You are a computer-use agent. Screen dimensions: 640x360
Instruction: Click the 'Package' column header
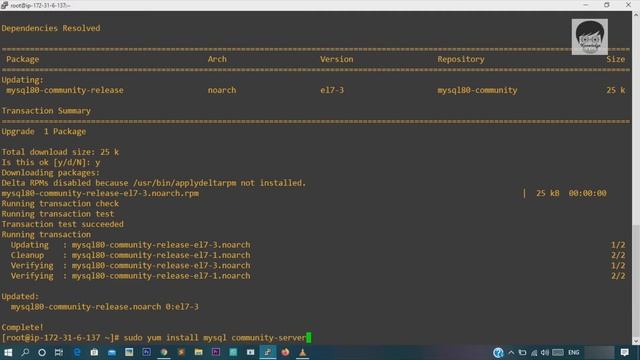(22, 59)
